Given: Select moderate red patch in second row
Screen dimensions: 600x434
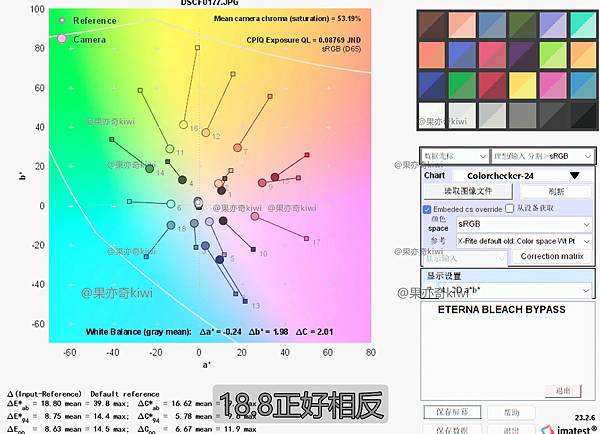Looking at the screenshot, I should [x=492, y=55].
